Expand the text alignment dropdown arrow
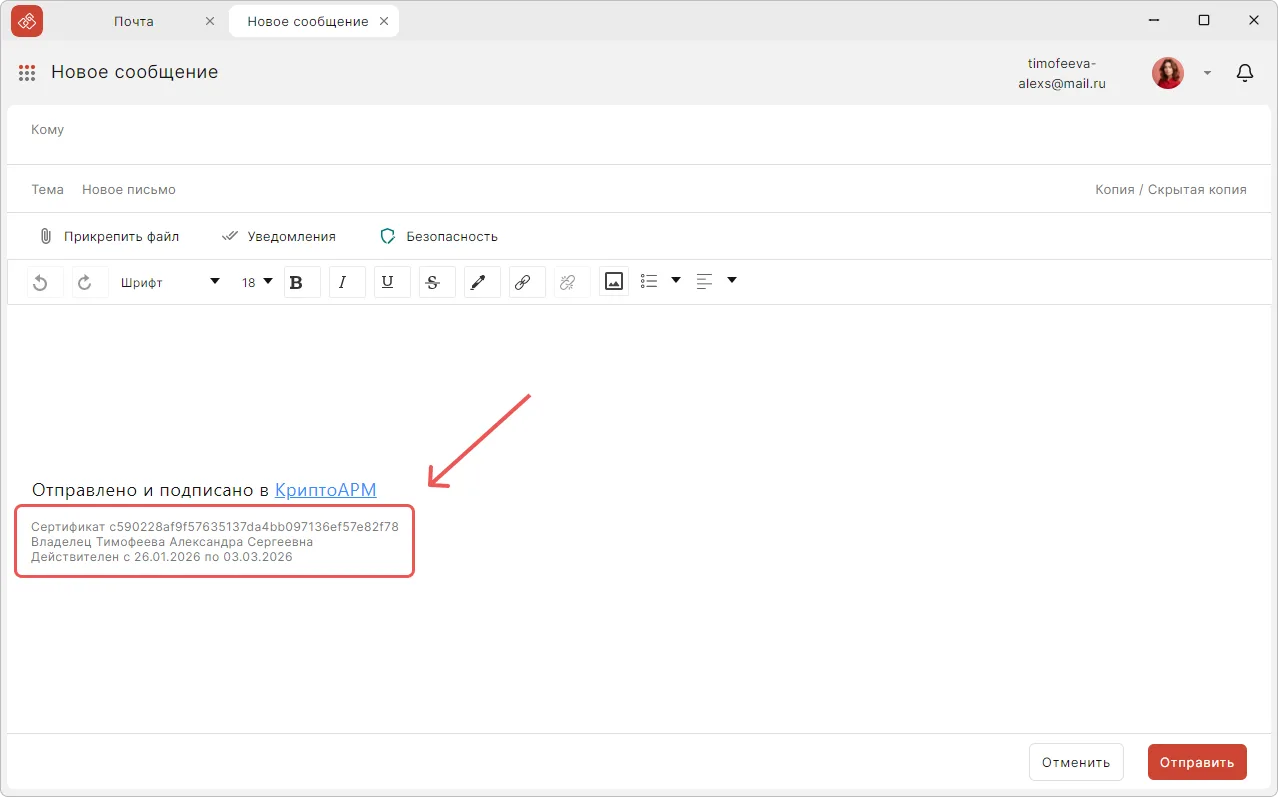 coord(732,281)
